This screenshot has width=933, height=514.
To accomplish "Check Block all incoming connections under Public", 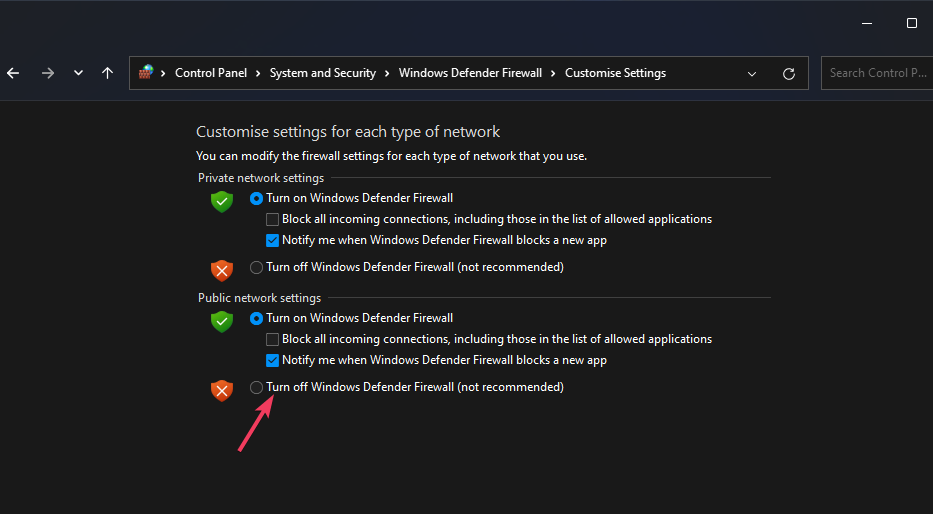I will [273, 340].
